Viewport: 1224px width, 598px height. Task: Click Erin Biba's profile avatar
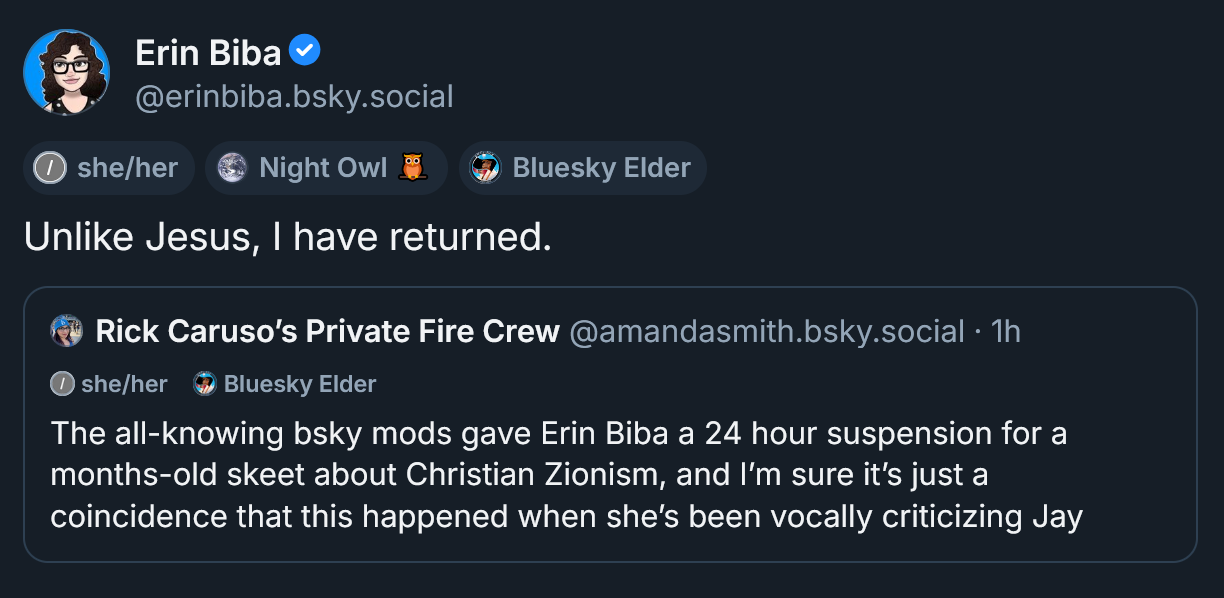pos(66,71)
